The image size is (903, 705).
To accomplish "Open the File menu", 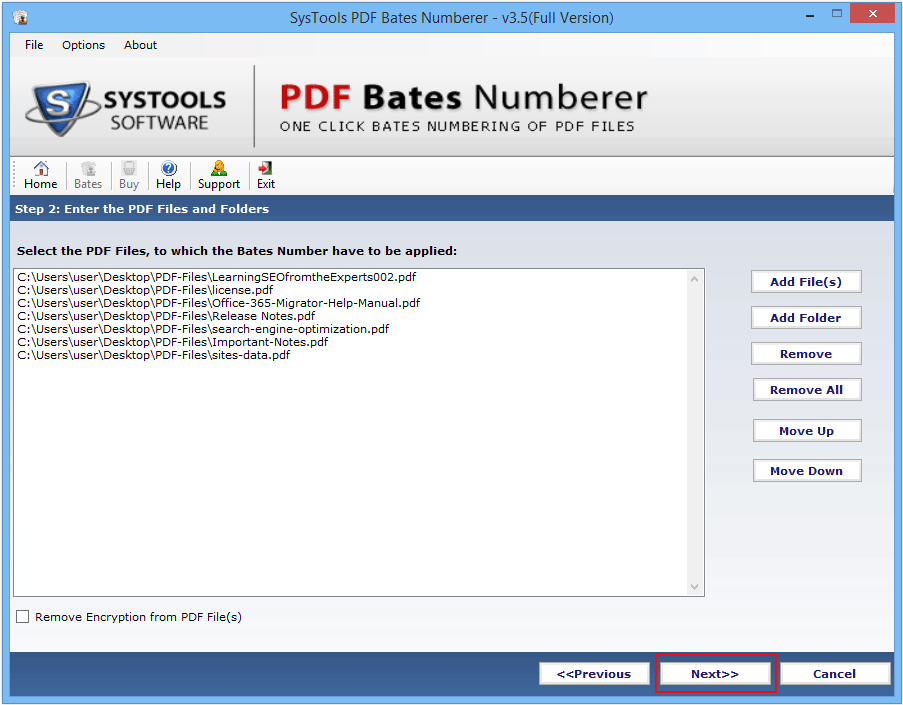I will (34, 45).
